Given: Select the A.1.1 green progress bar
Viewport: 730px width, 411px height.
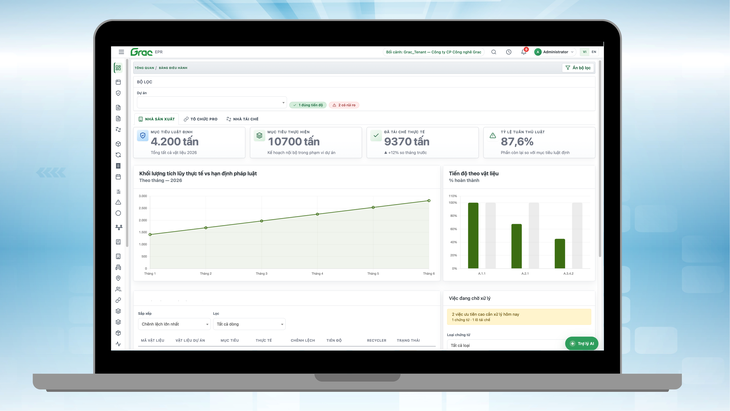Looking at the screenshot, I should click(473, 236).
